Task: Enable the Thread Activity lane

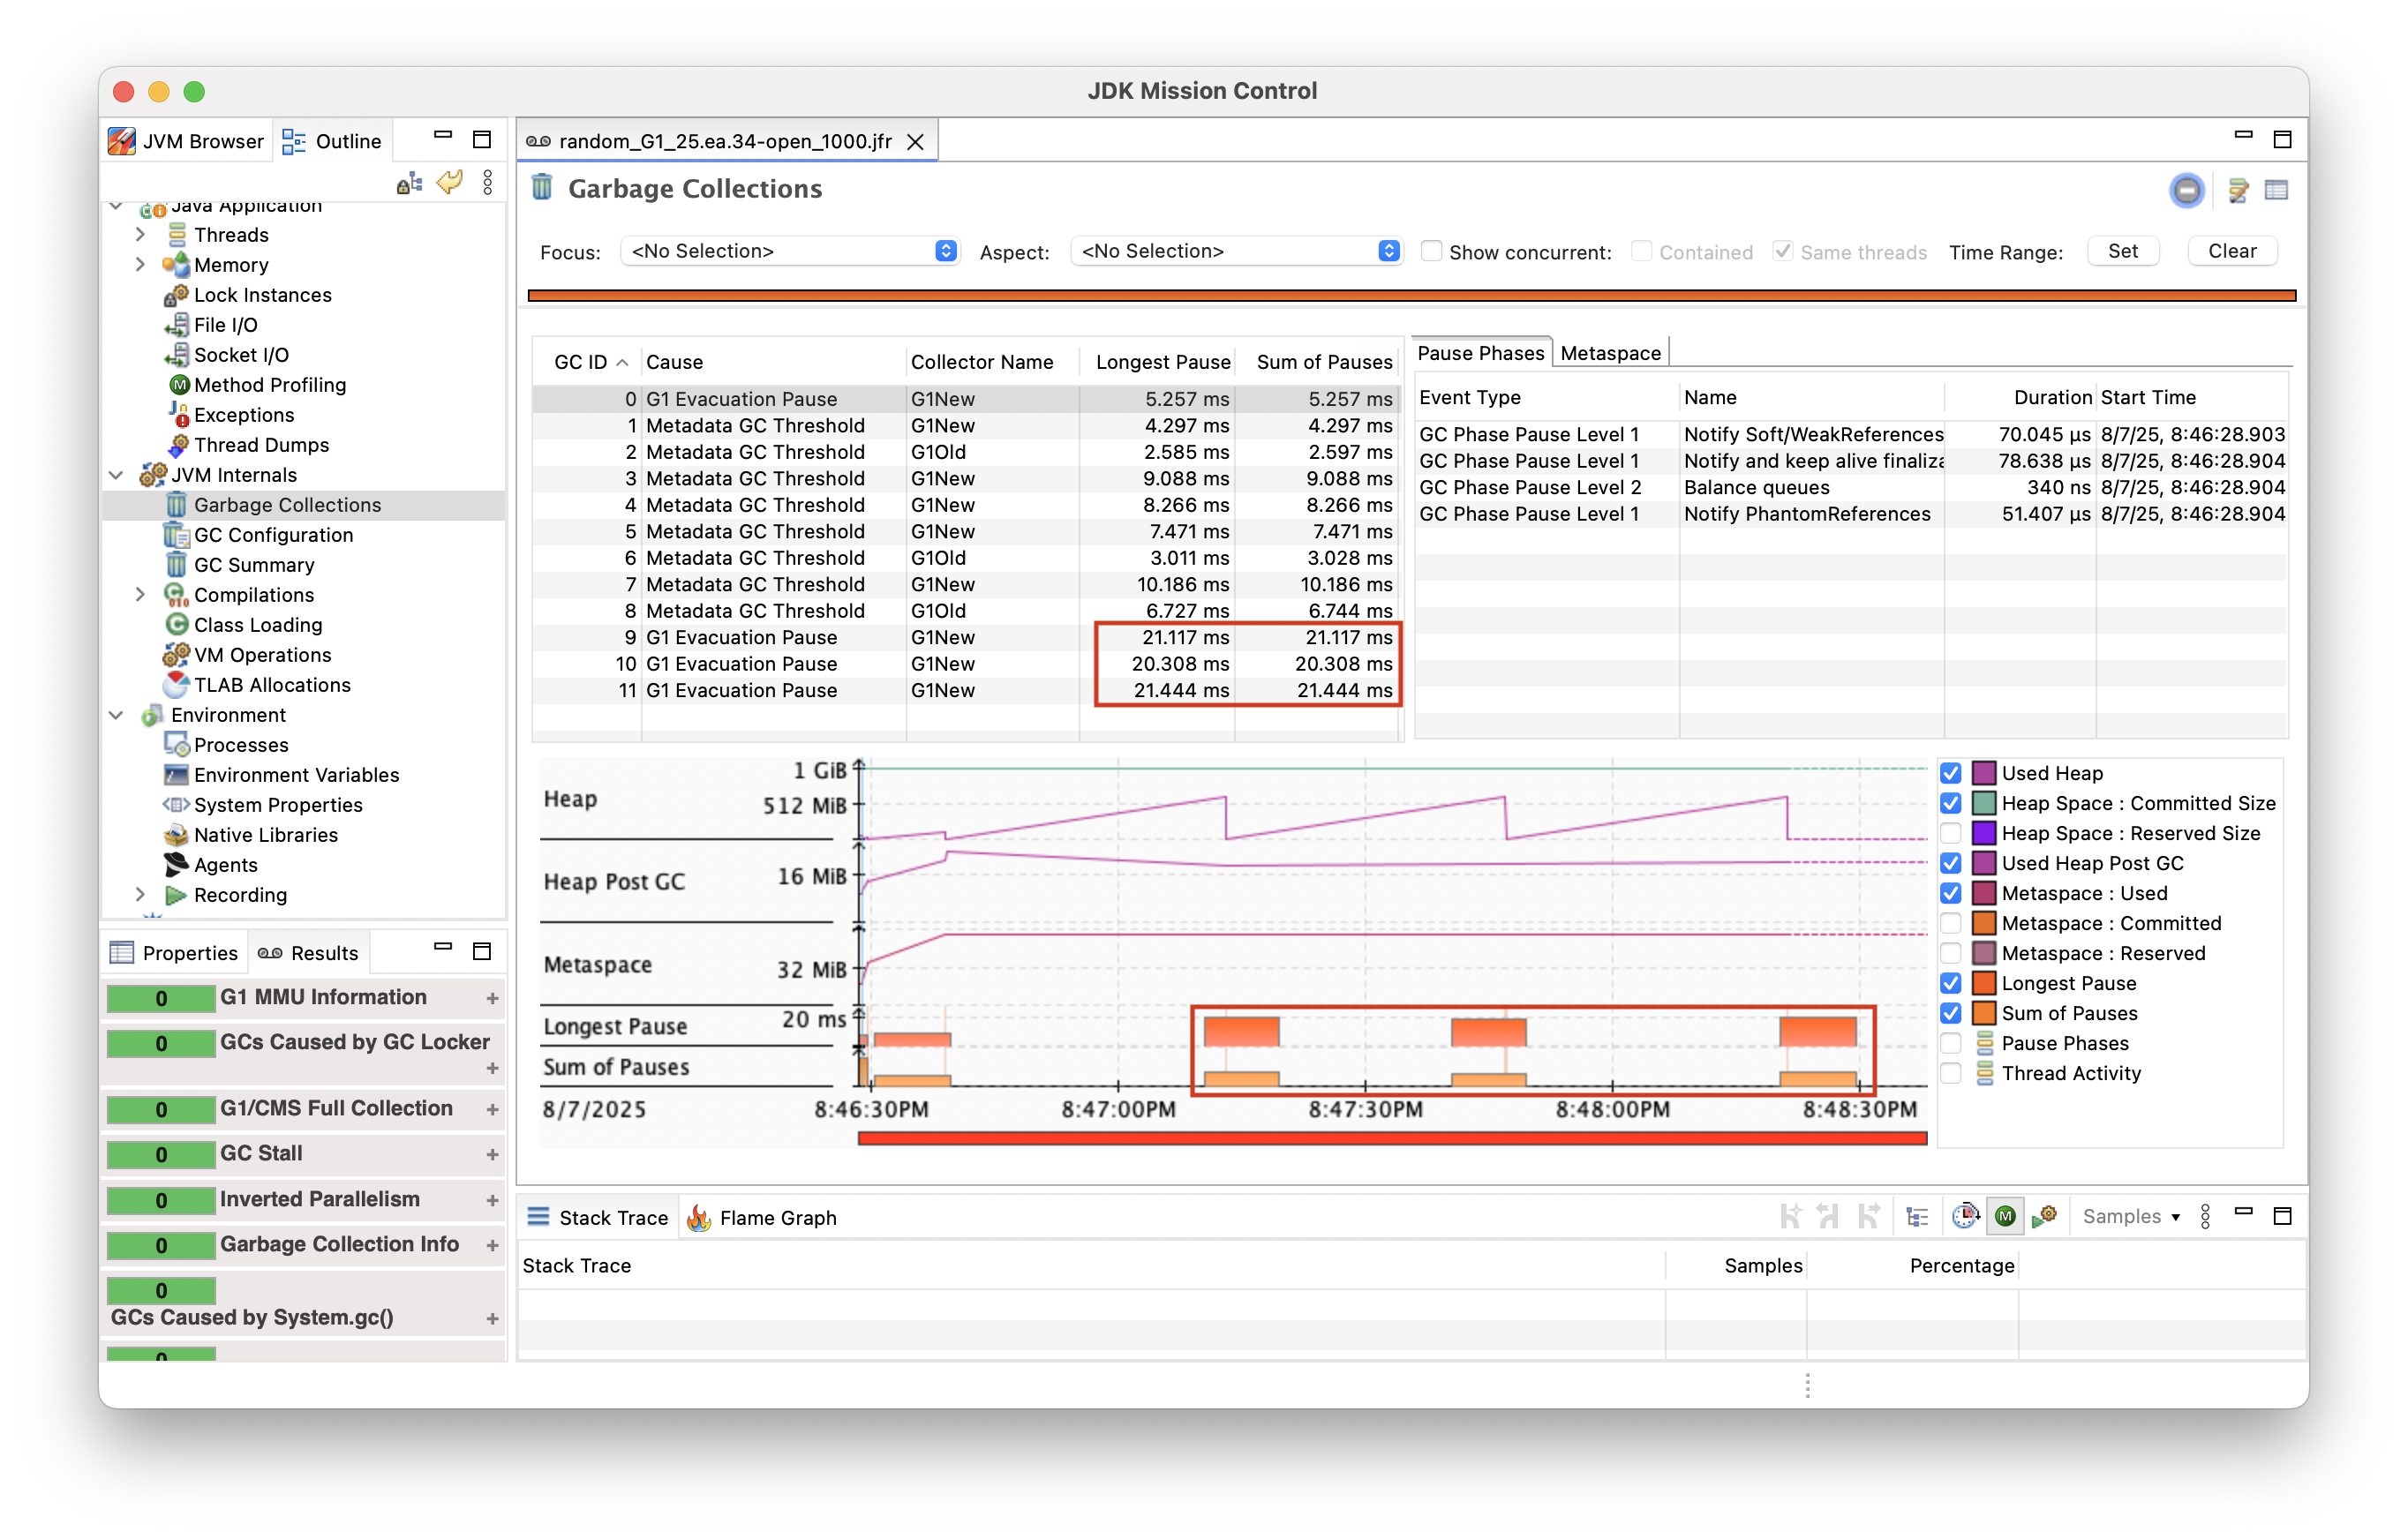Action: 1950,1073
